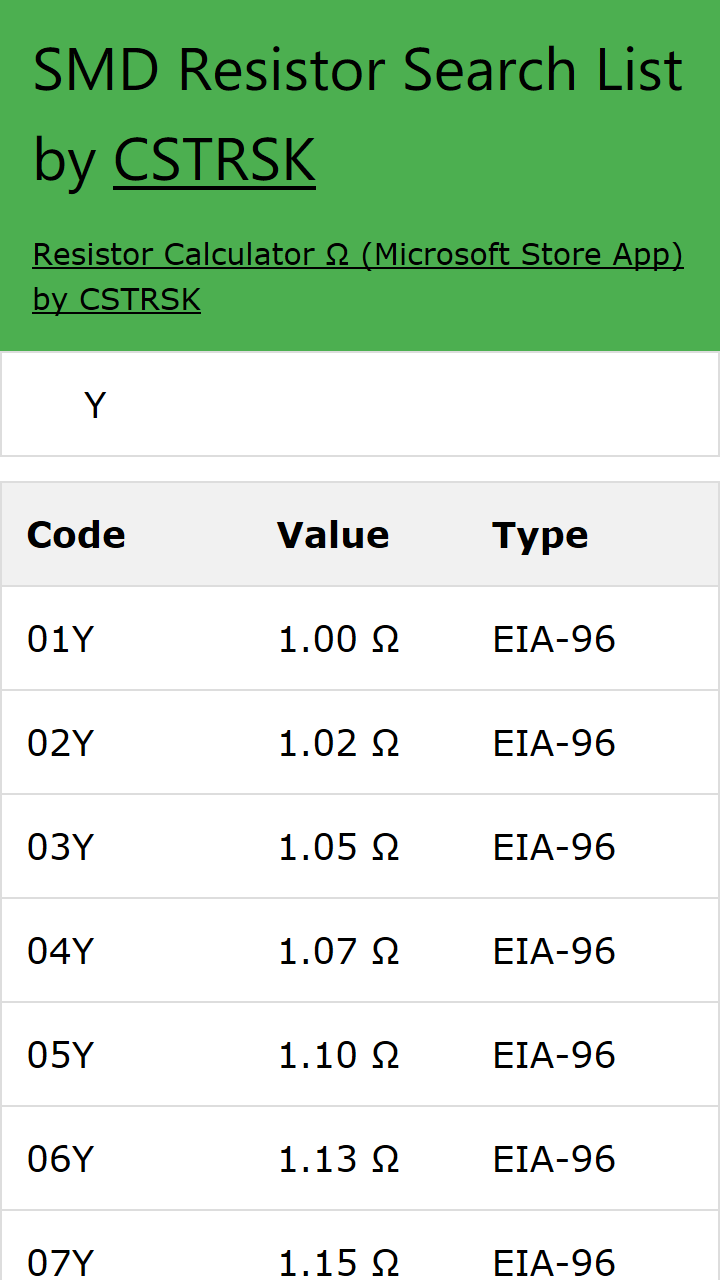Click EIA-96 type in the 01Y row

tap(554, 639)
